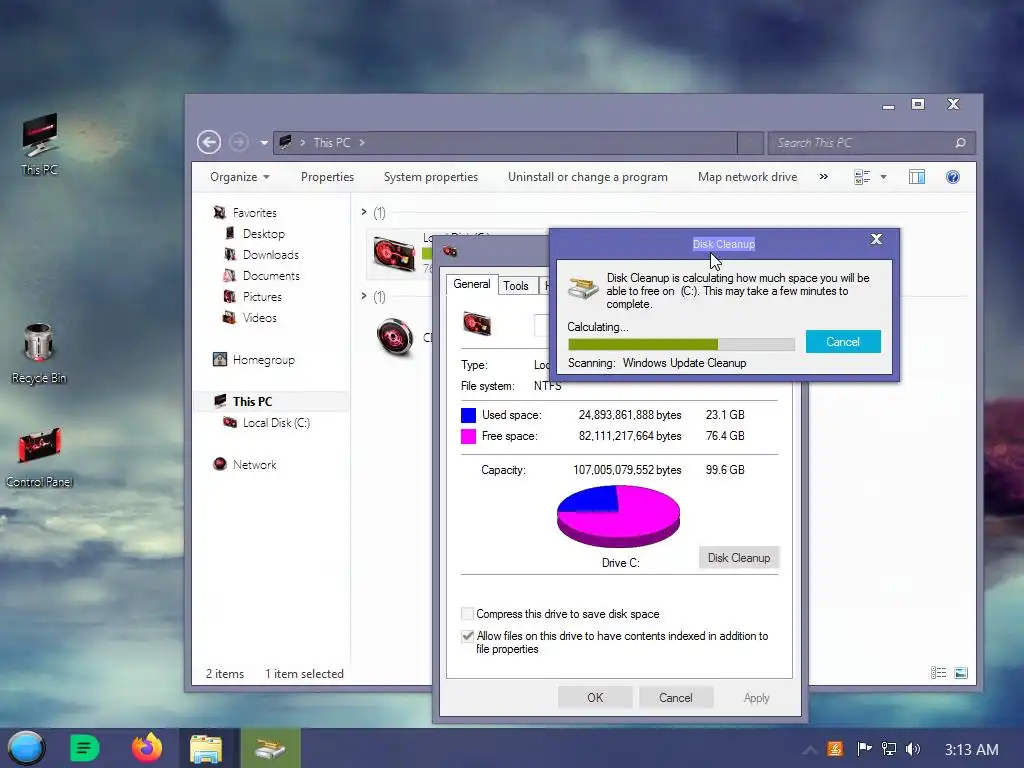Screen dimensions: 1024x768
Task: Collapse the first (1) group arrow
Action: click(364, 212)
